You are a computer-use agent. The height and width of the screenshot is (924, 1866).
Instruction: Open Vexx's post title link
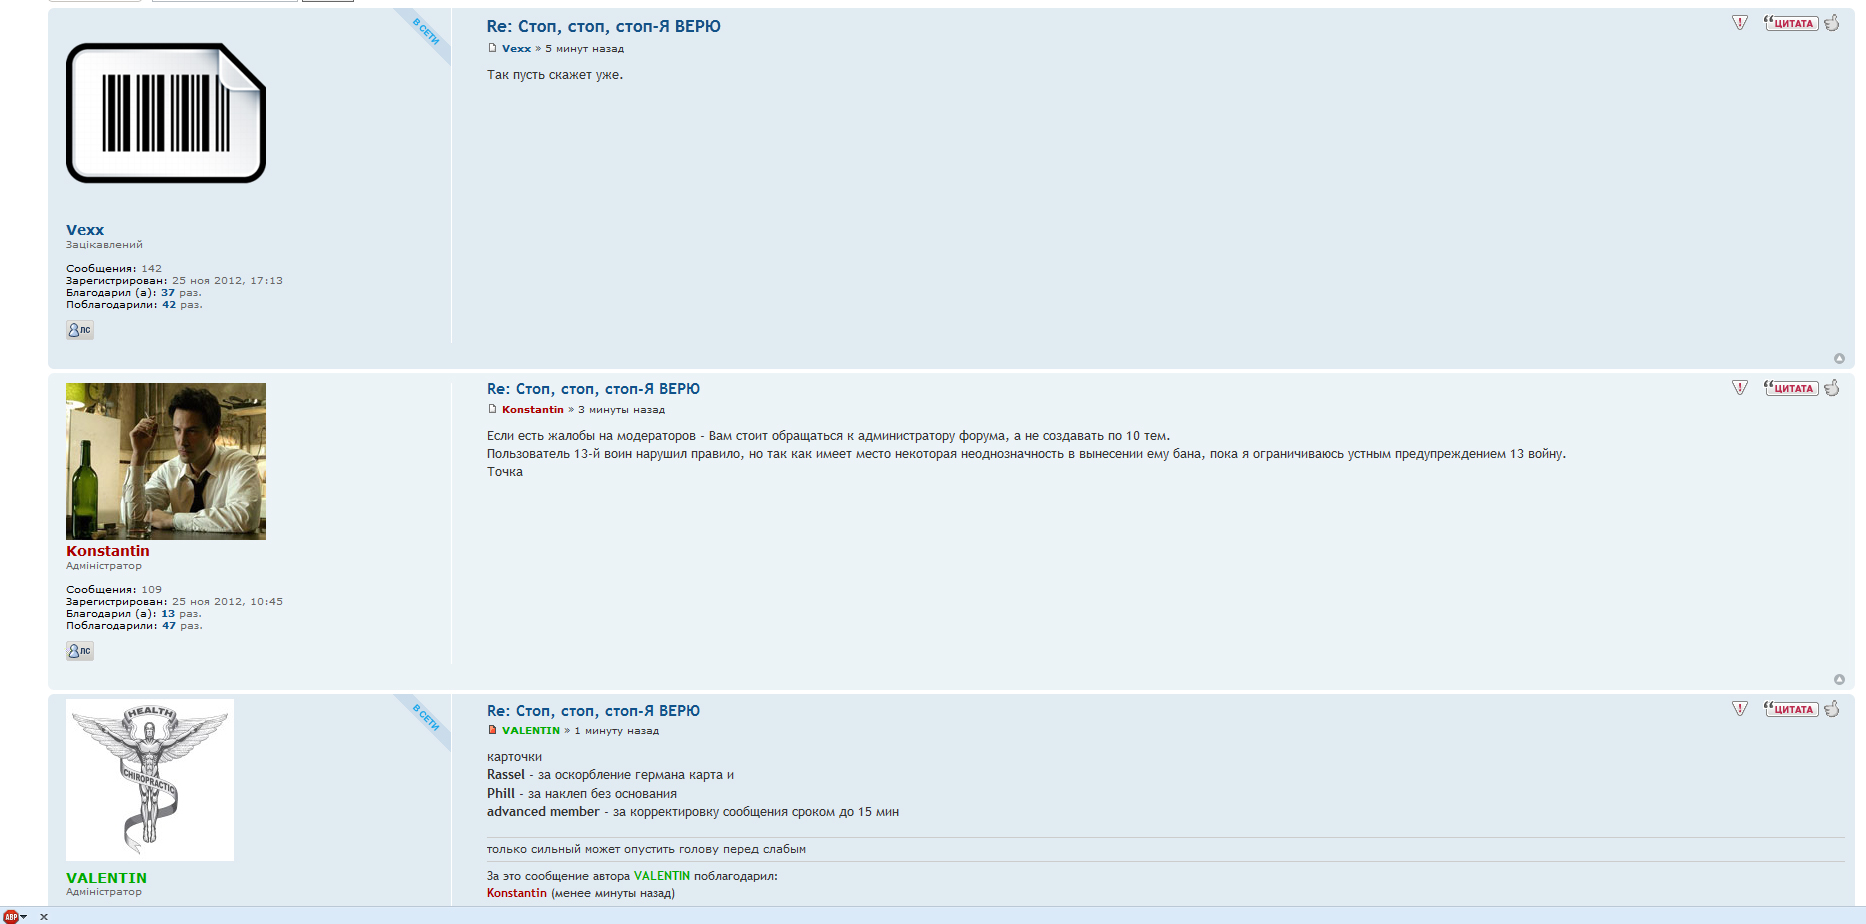(x=603, y=27)
